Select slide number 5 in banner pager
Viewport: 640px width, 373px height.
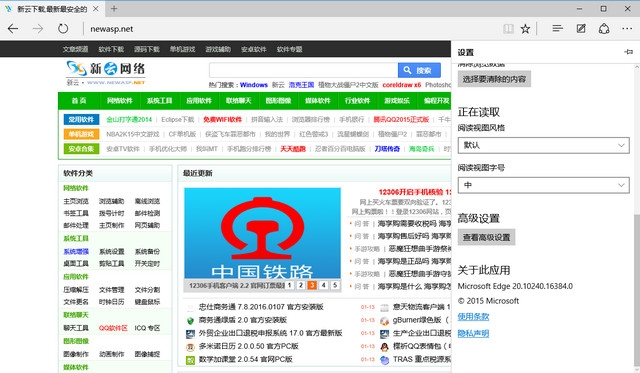click(x=335, y=285)
